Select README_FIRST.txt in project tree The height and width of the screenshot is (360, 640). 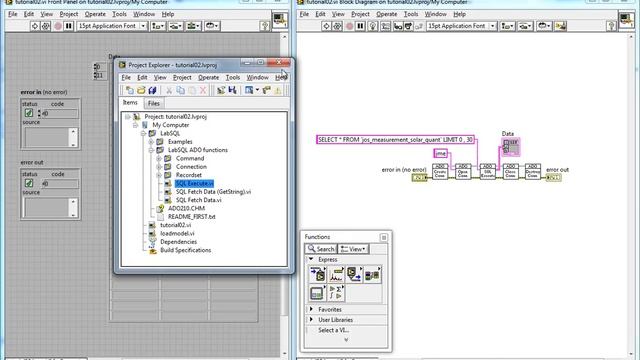tap(191, 217)
